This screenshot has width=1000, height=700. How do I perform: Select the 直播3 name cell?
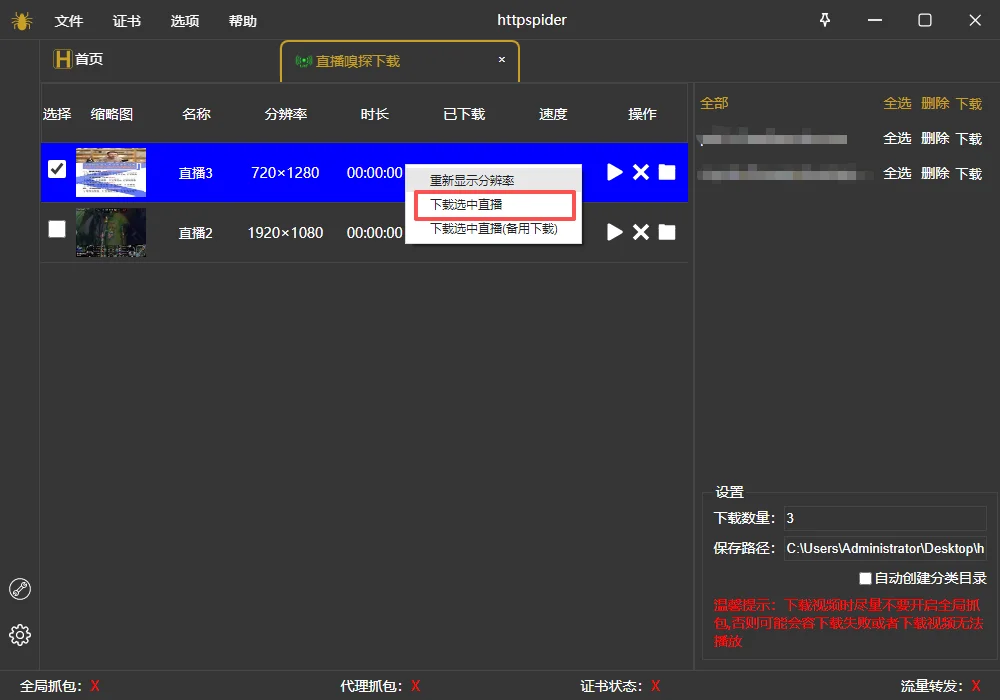pos(195,173)
